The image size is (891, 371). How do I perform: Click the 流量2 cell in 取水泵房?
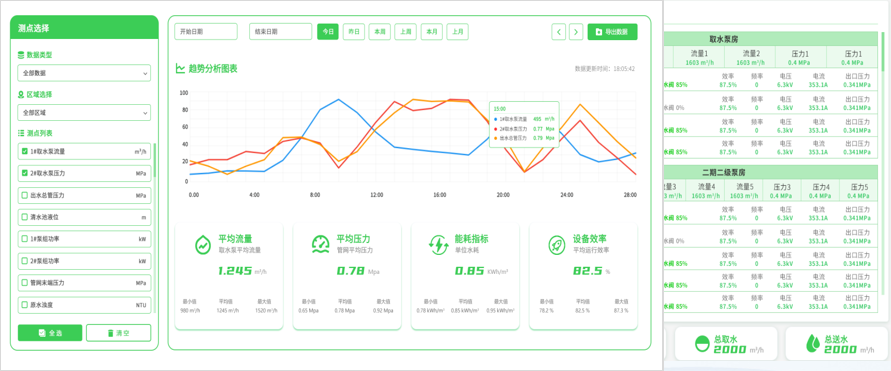750,57
